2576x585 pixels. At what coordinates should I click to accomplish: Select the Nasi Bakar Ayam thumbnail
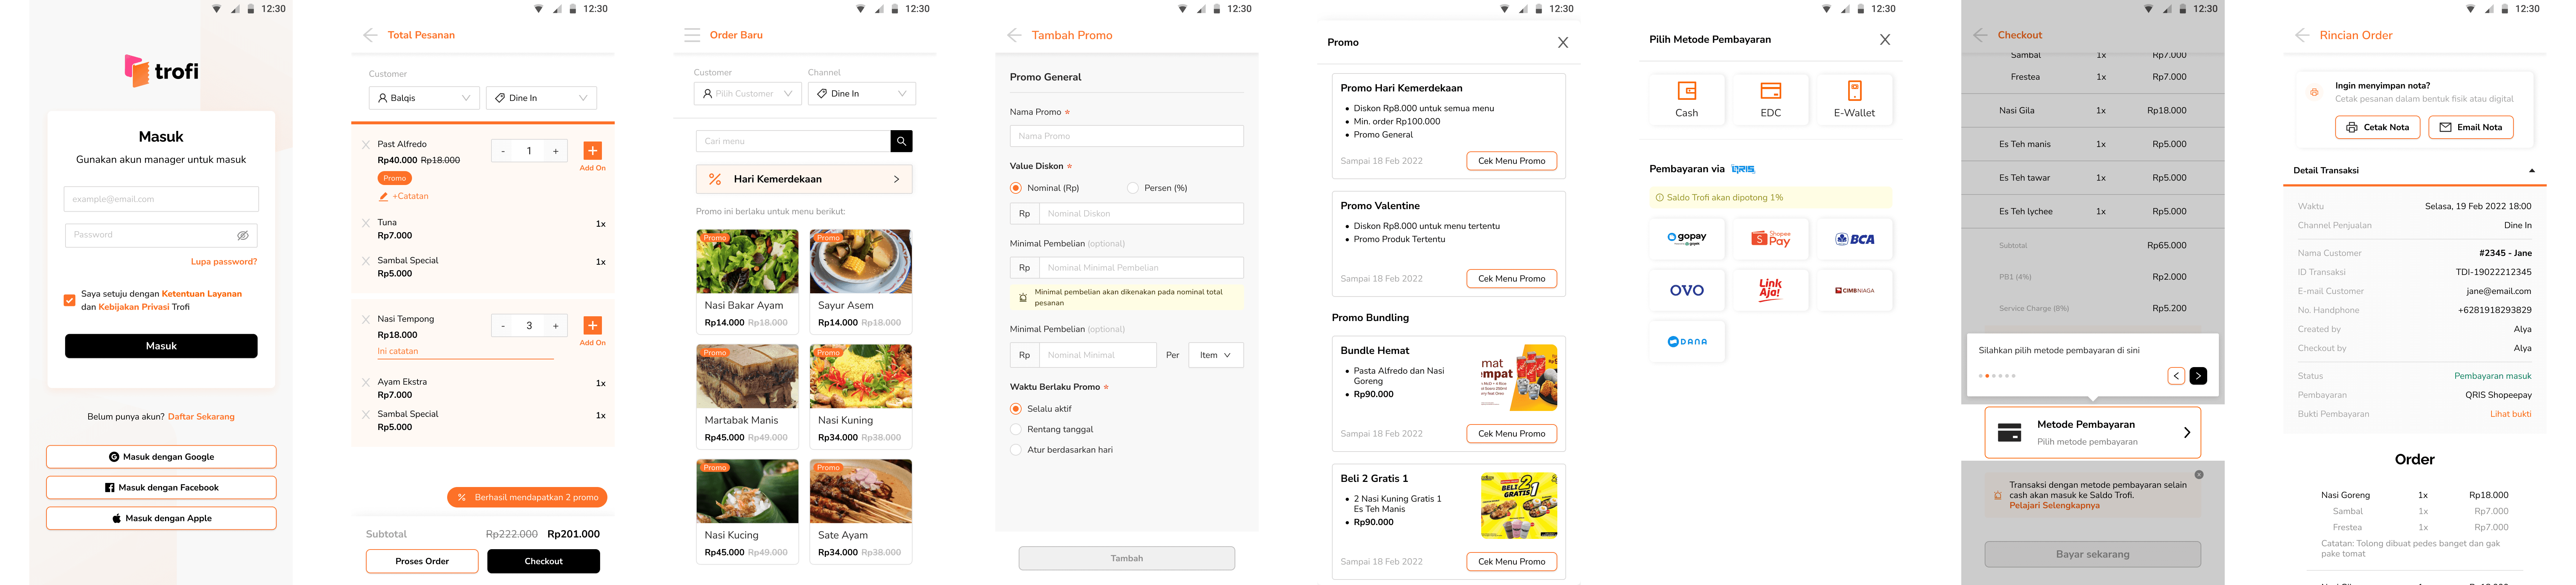pos(747,261)
